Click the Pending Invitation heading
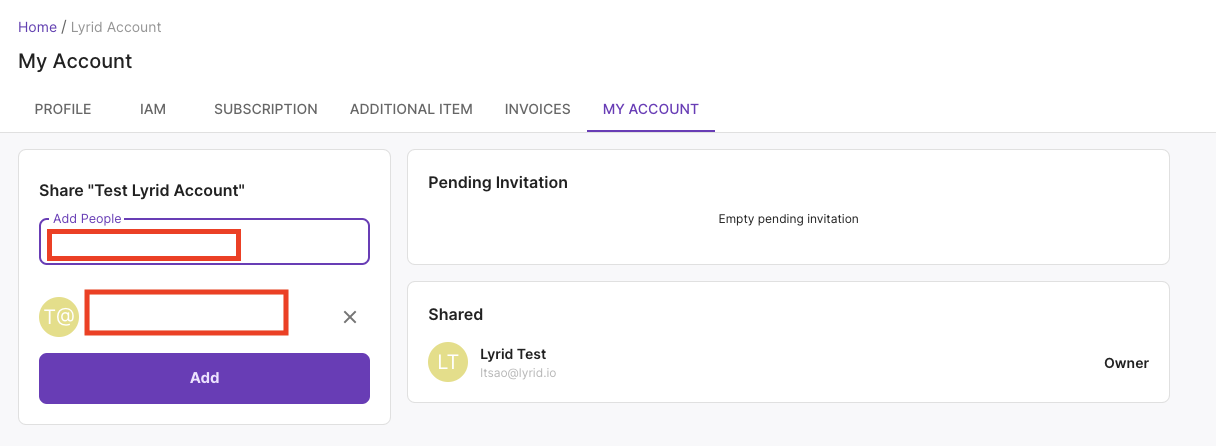The image size is (1216, 446). (498, 182)
